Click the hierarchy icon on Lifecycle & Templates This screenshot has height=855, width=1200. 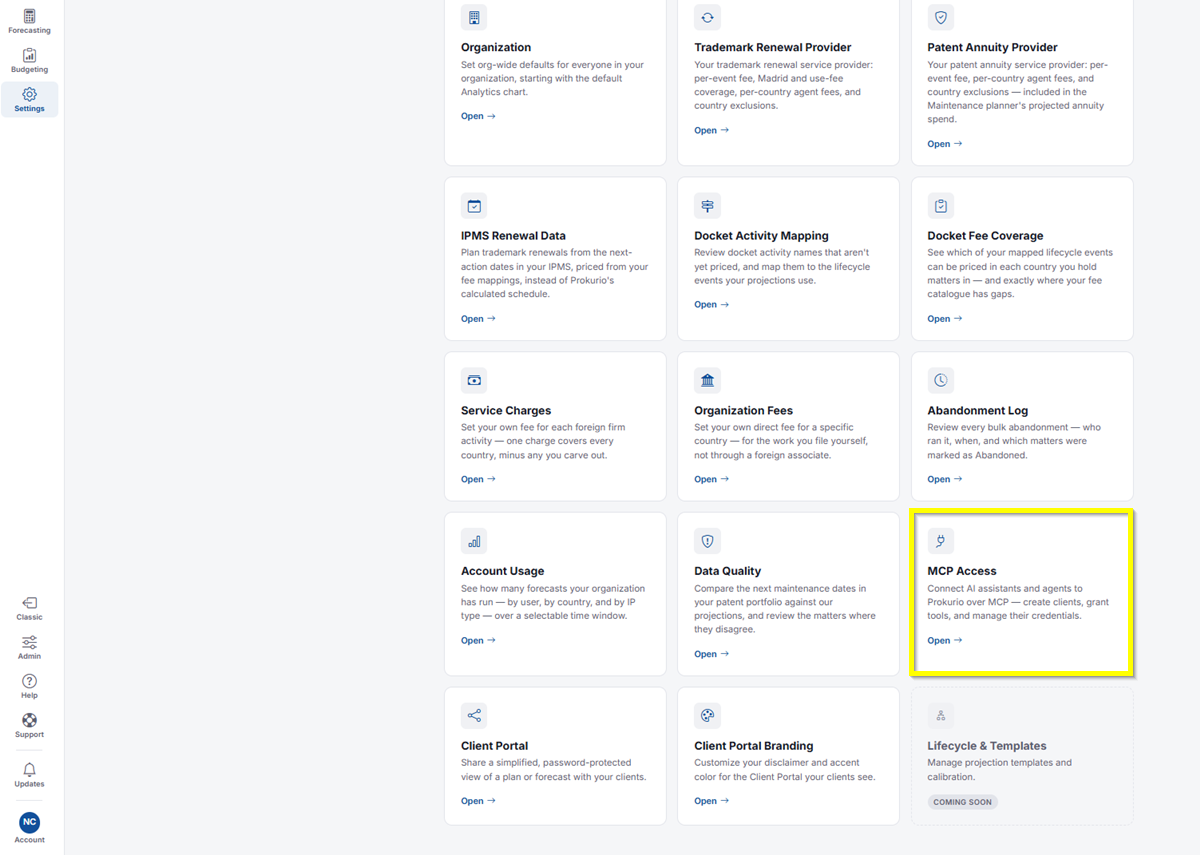[x=940, y=715]
